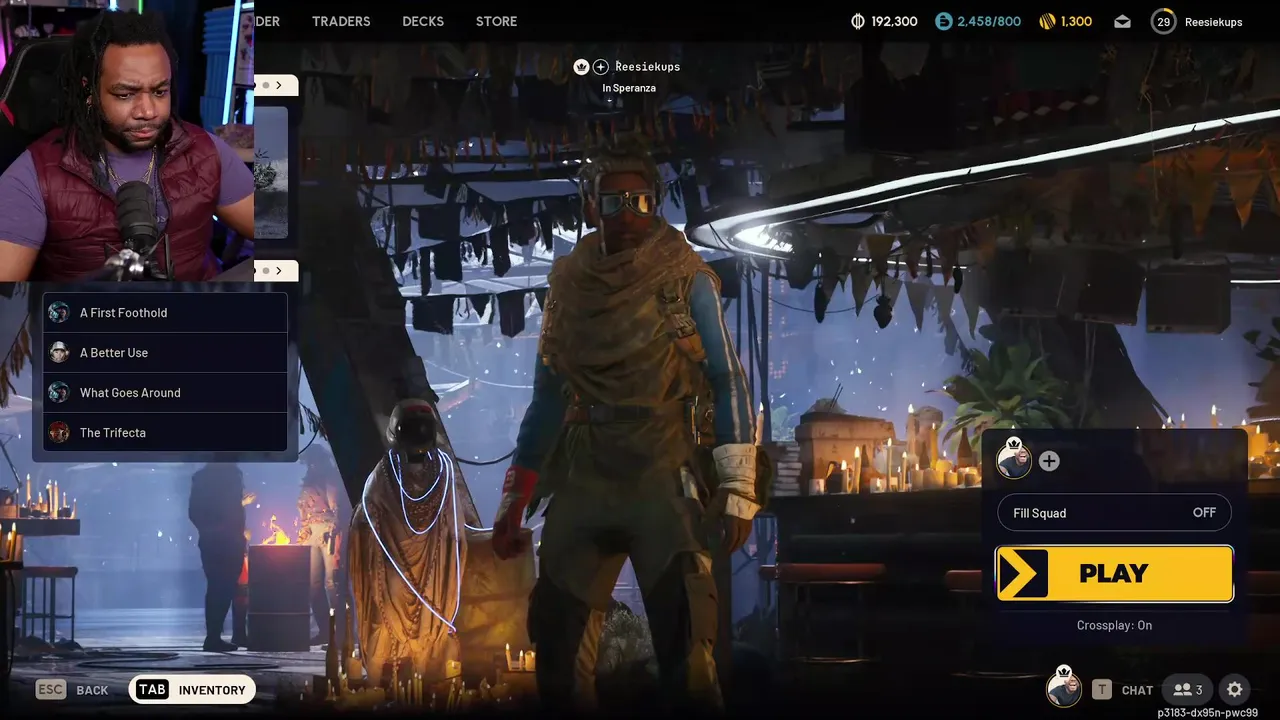This screenshot has height=720, width=1280.
Task: Click the crown leader icon above character
Action: coord(581,67)
